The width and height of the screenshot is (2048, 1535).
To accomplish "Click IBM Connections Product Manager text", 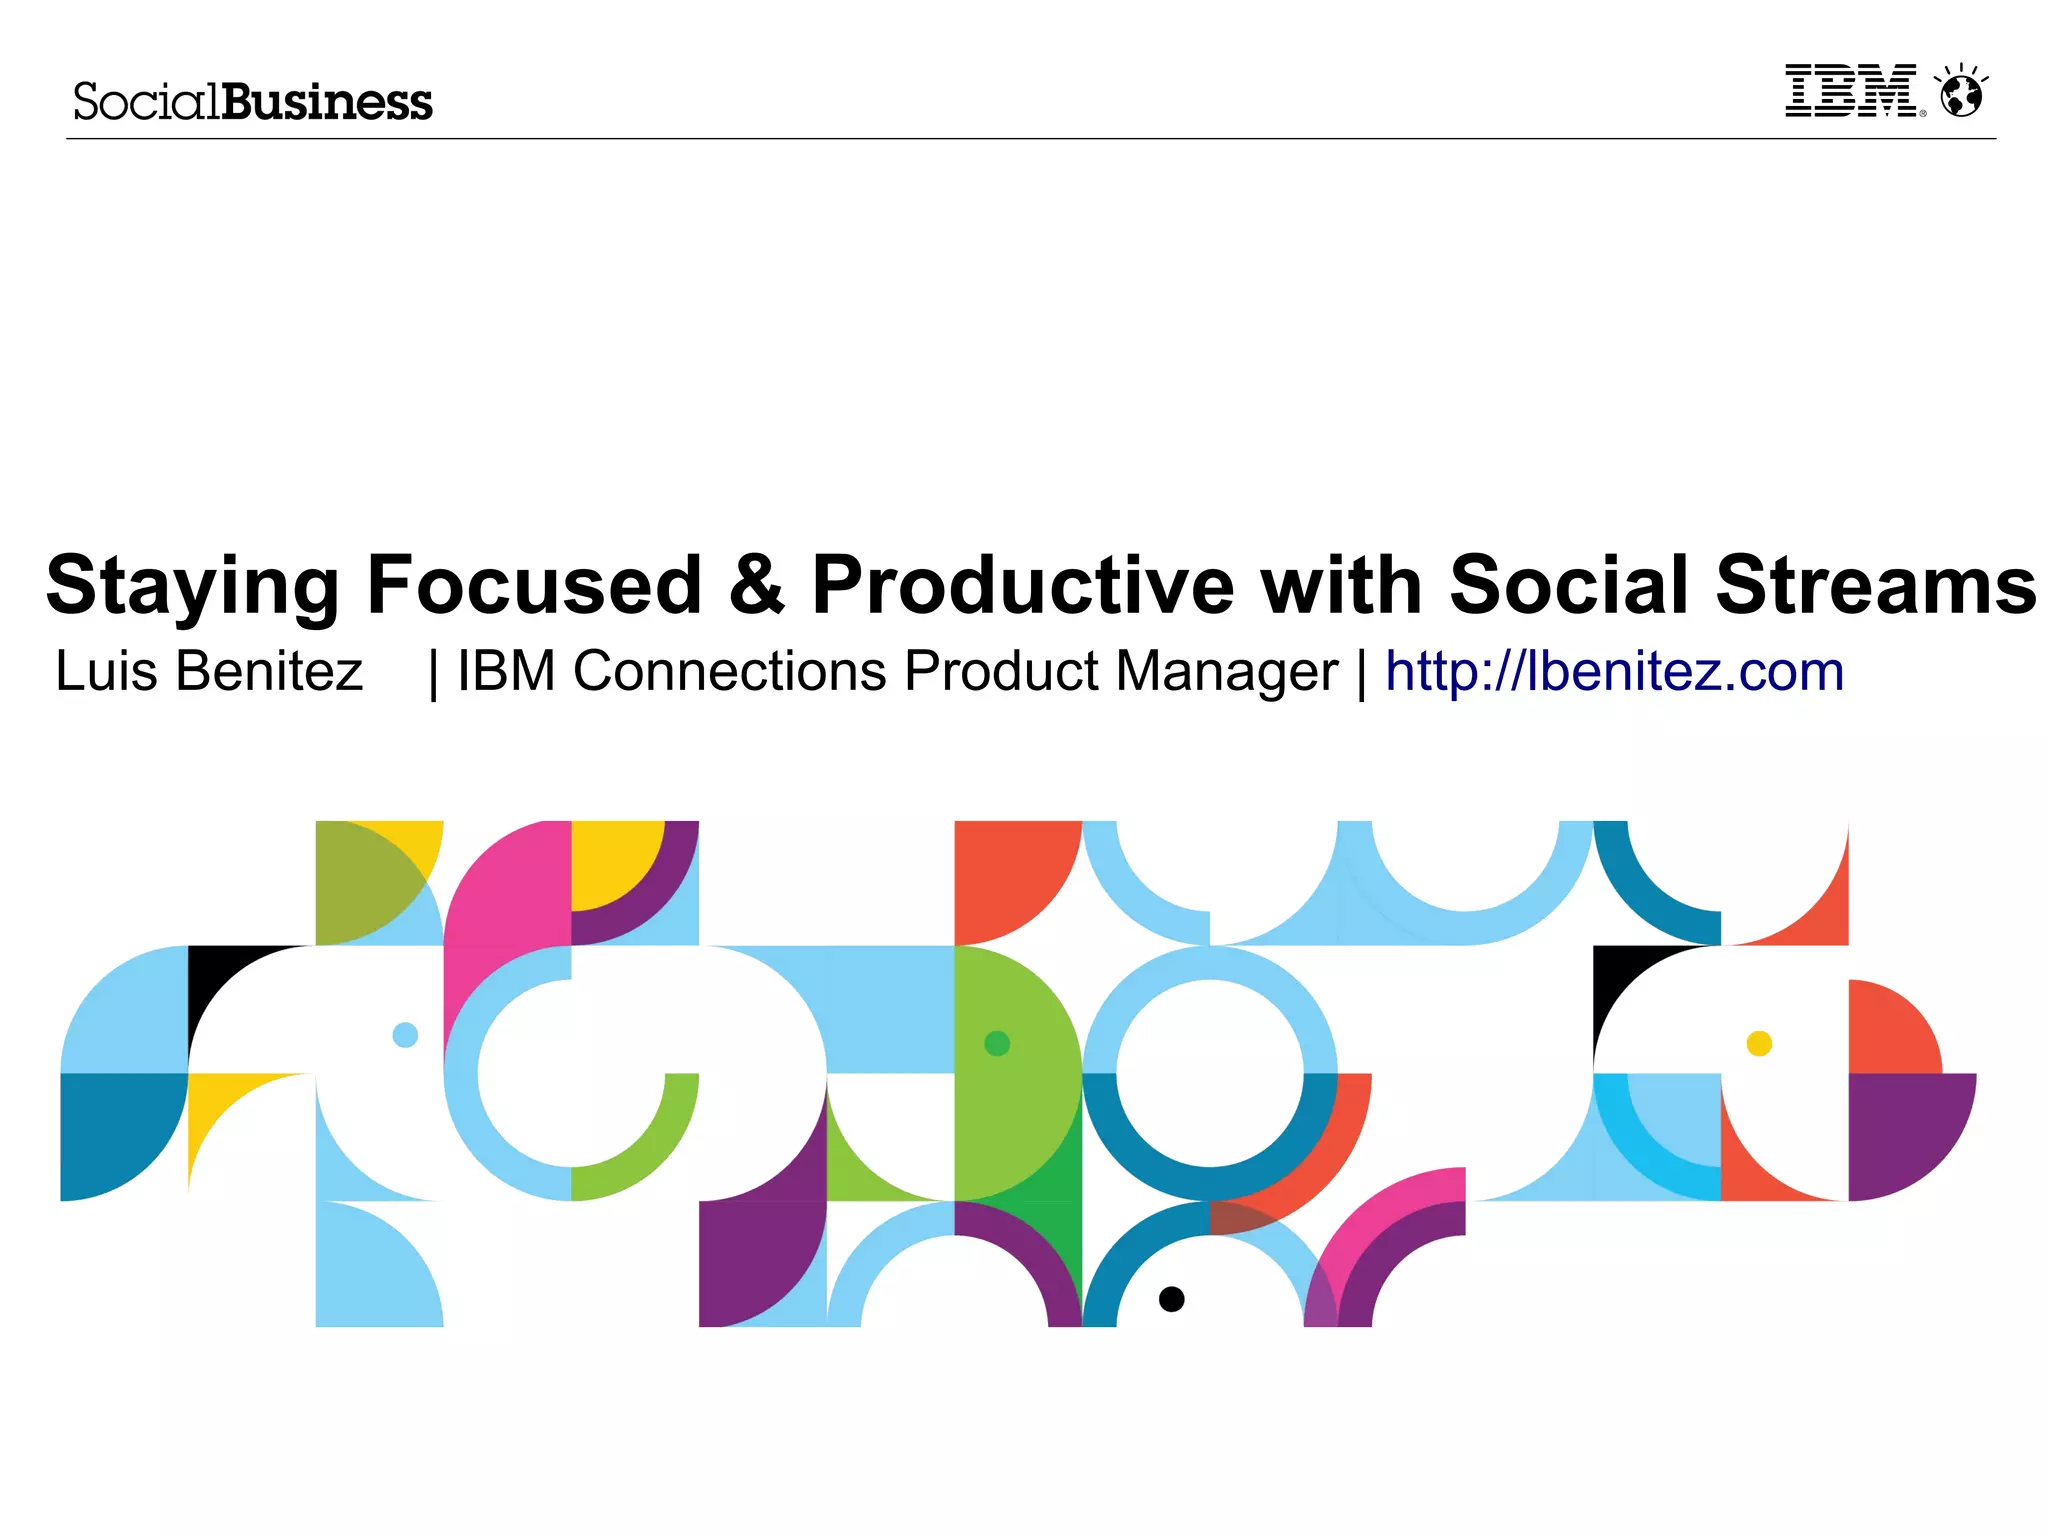I will [x=897, y=671].
